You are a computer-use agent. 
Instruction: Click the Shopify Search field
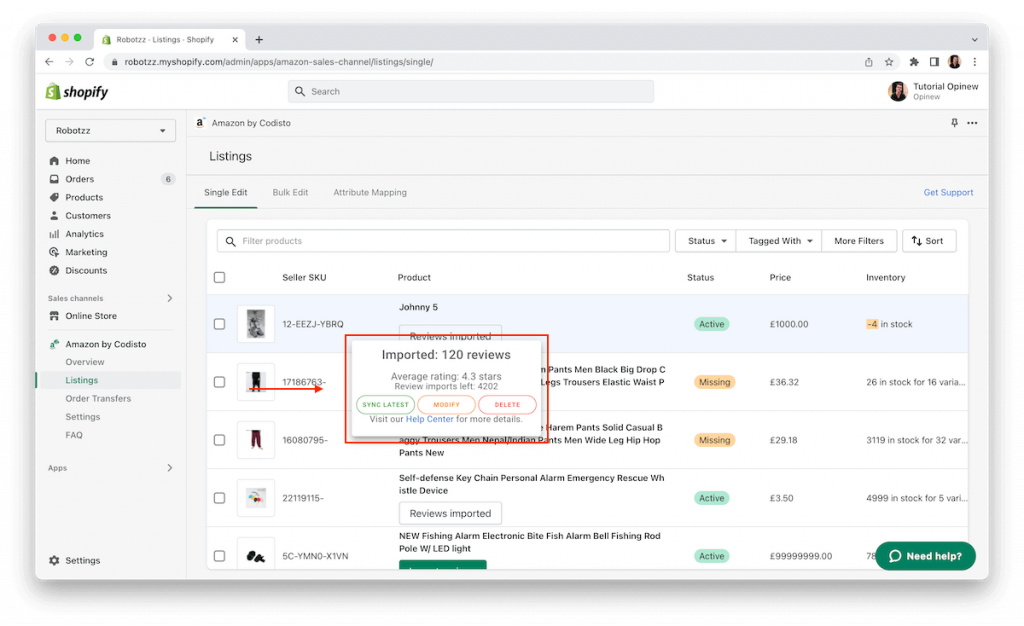pos(471,91)
